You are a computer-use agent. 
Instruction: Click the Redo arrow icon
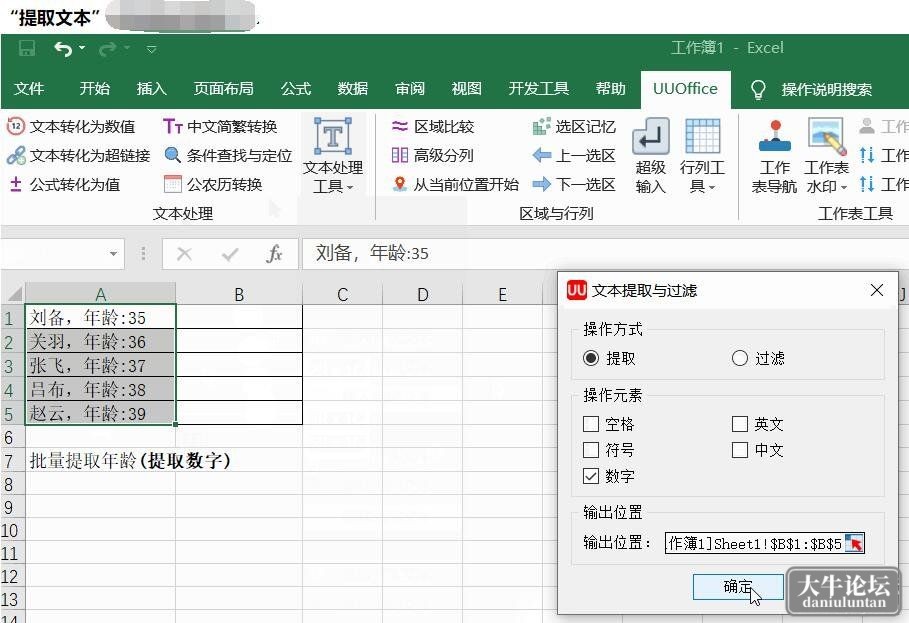(108, 49)
